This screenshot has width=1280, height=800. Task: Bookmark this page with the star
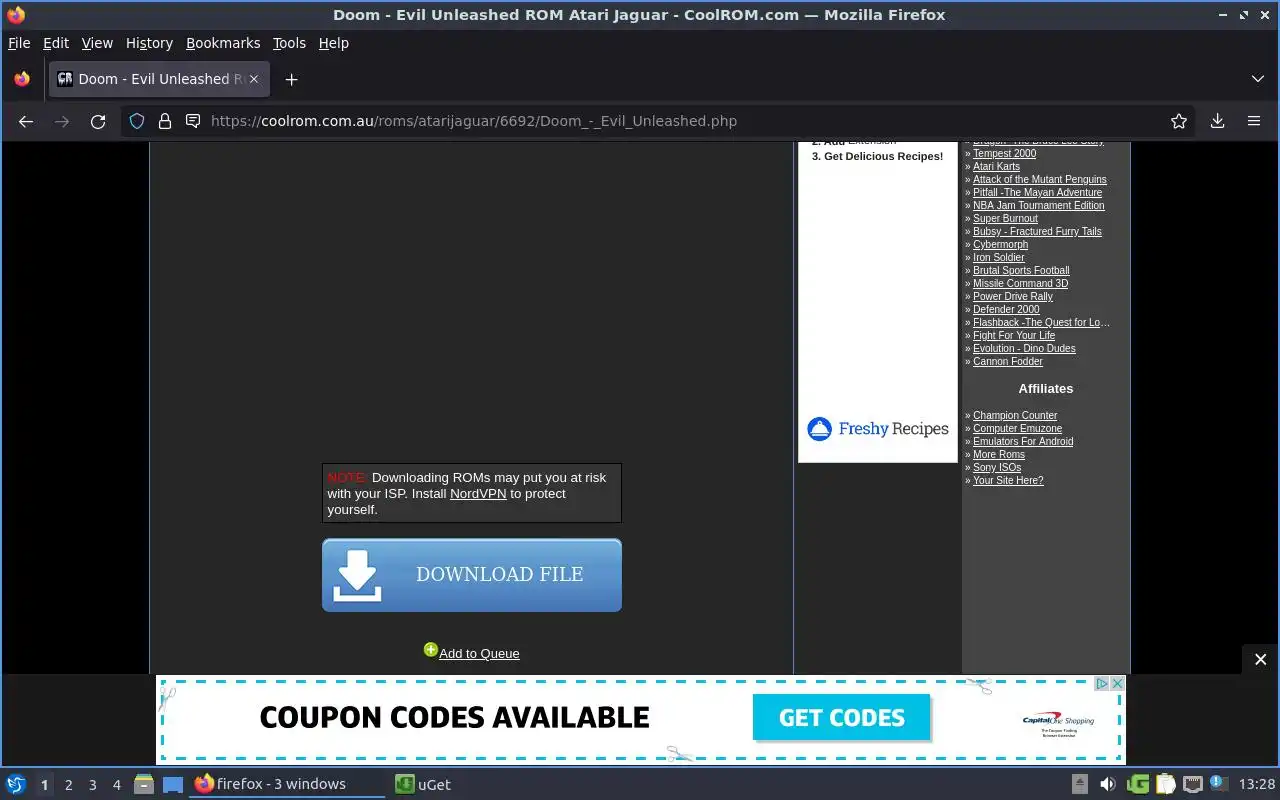pyautogui.click(x=1179, y=121)
